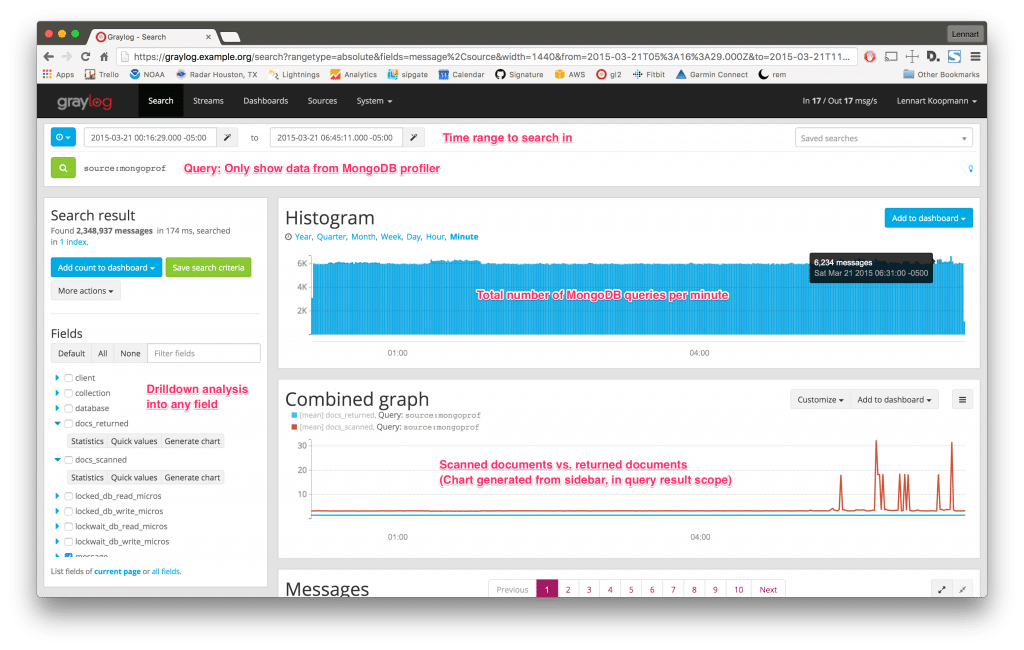Reload the page in the browser
The width and height of the screenshot is (1024, 650).
pos(86,57)
